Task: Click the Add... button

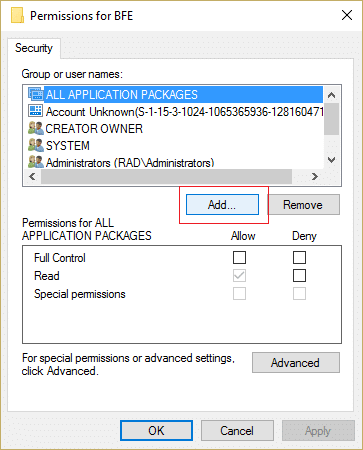Action: coord(222,205)
